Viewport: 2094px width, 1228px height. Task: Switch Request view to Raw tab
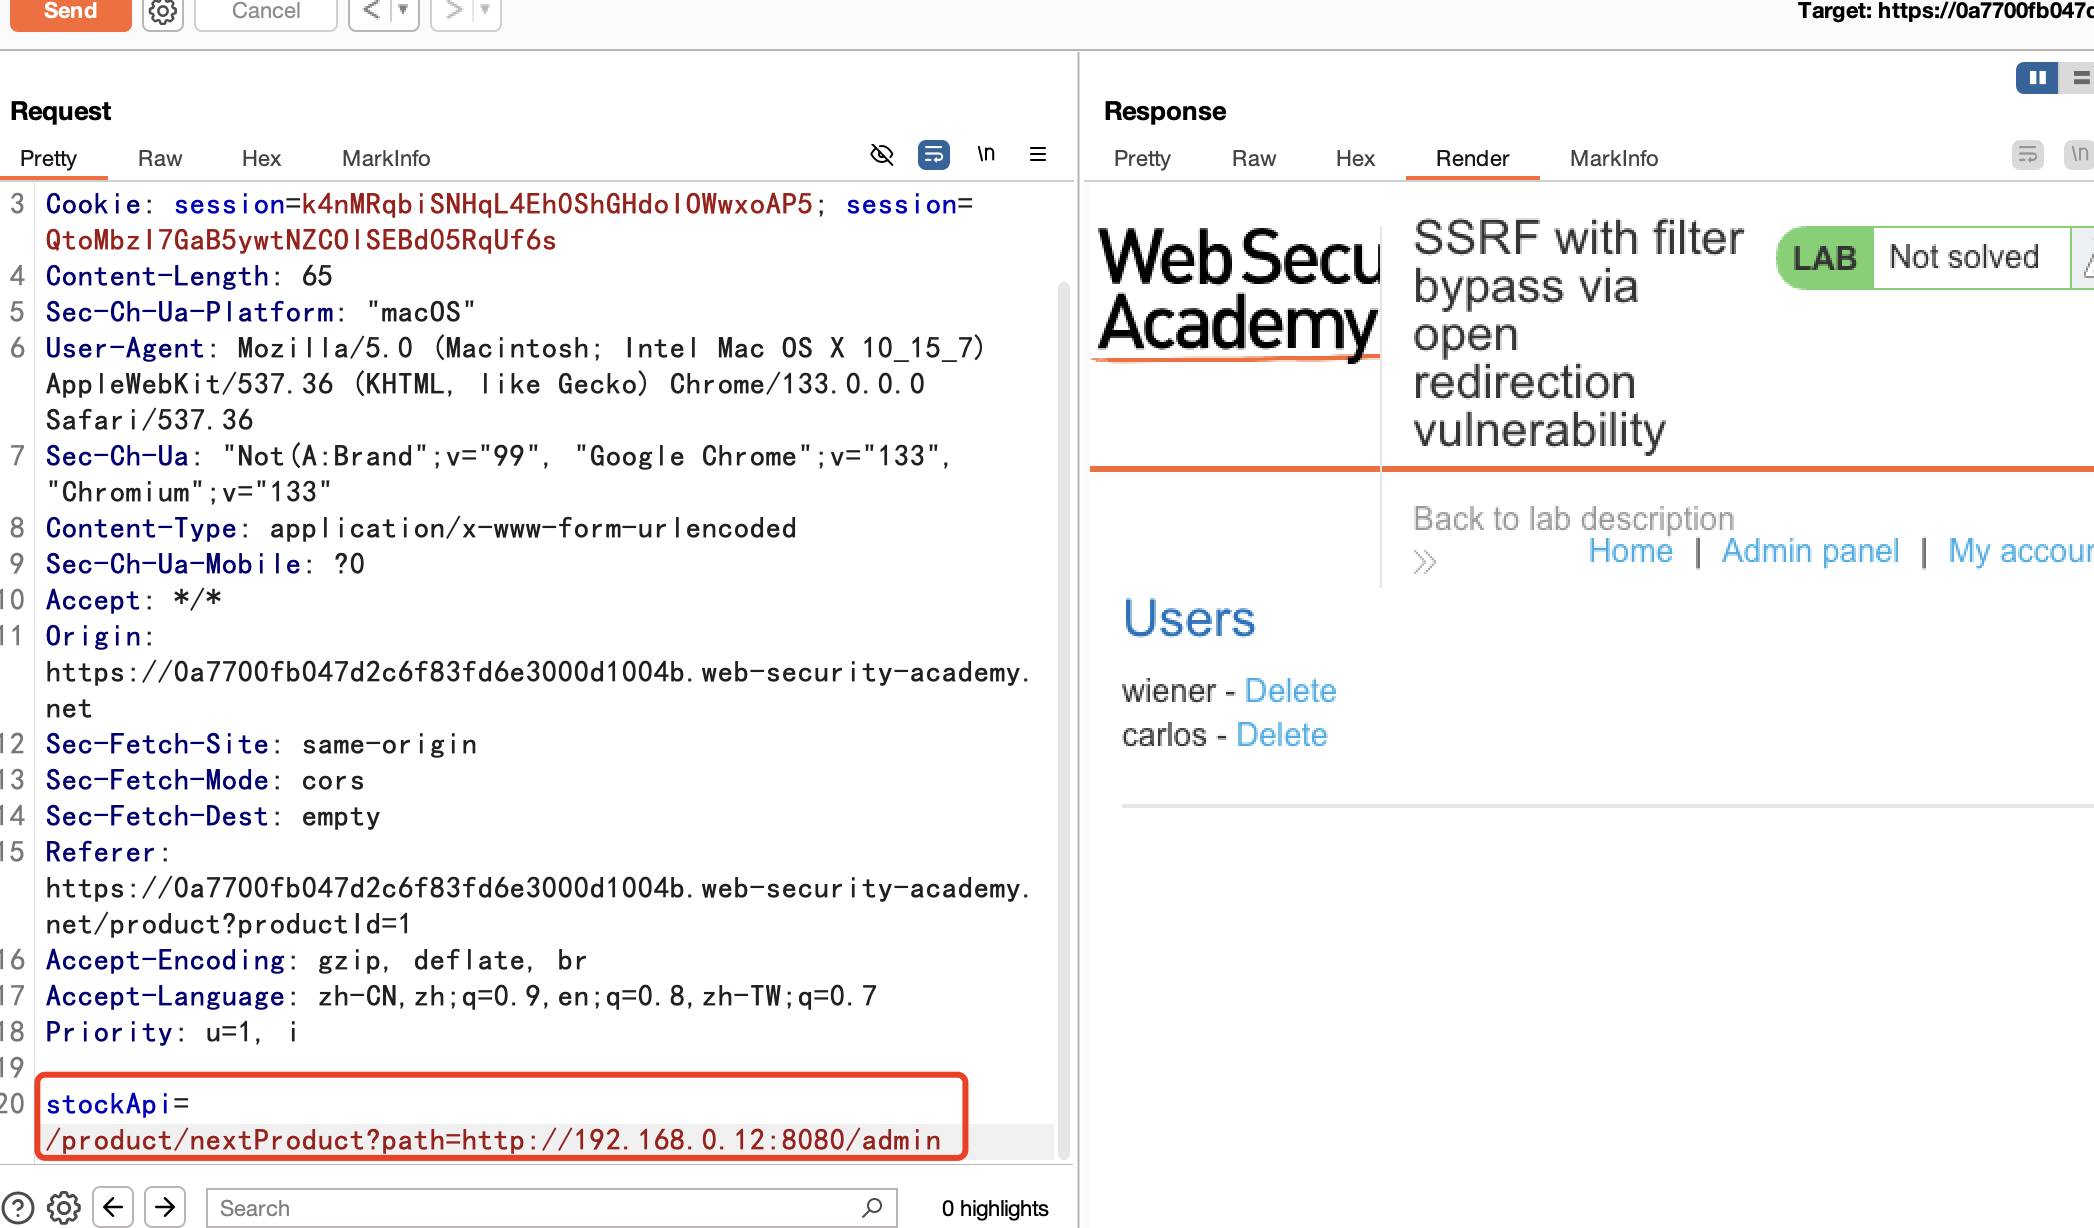(x=160, y=158)
